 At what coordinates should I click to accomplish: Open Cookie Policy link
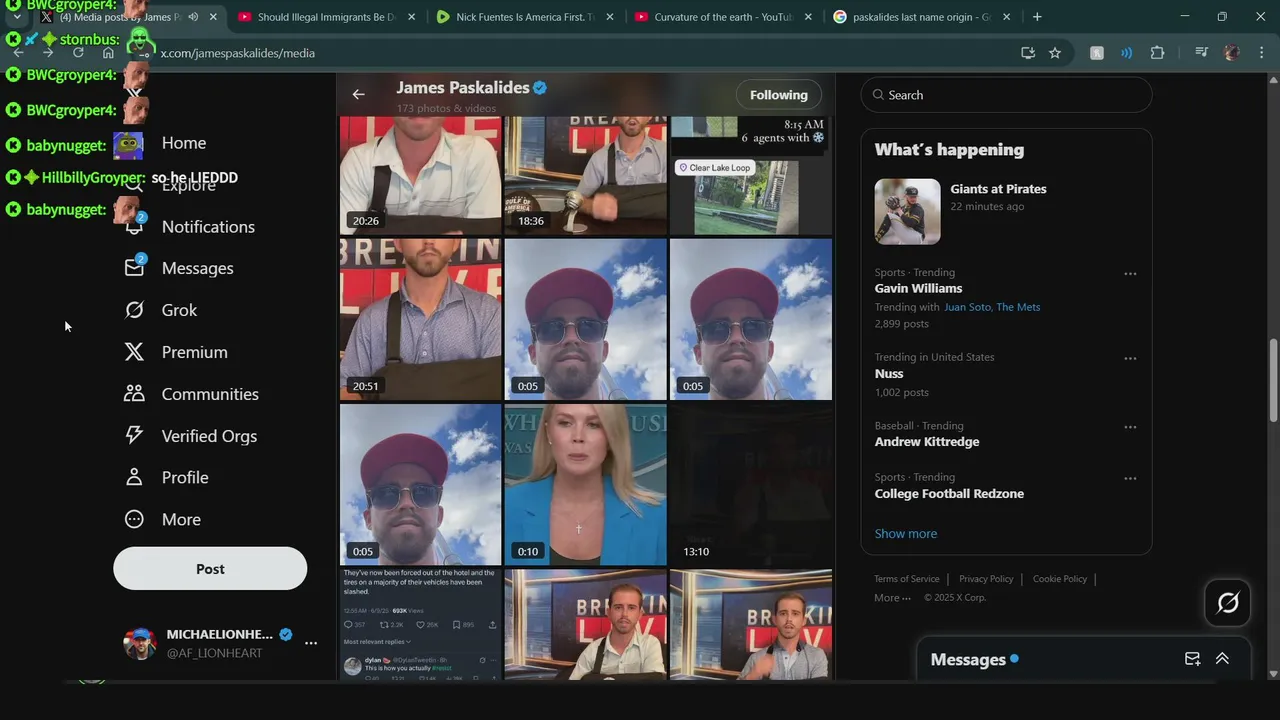[1060, 579]
